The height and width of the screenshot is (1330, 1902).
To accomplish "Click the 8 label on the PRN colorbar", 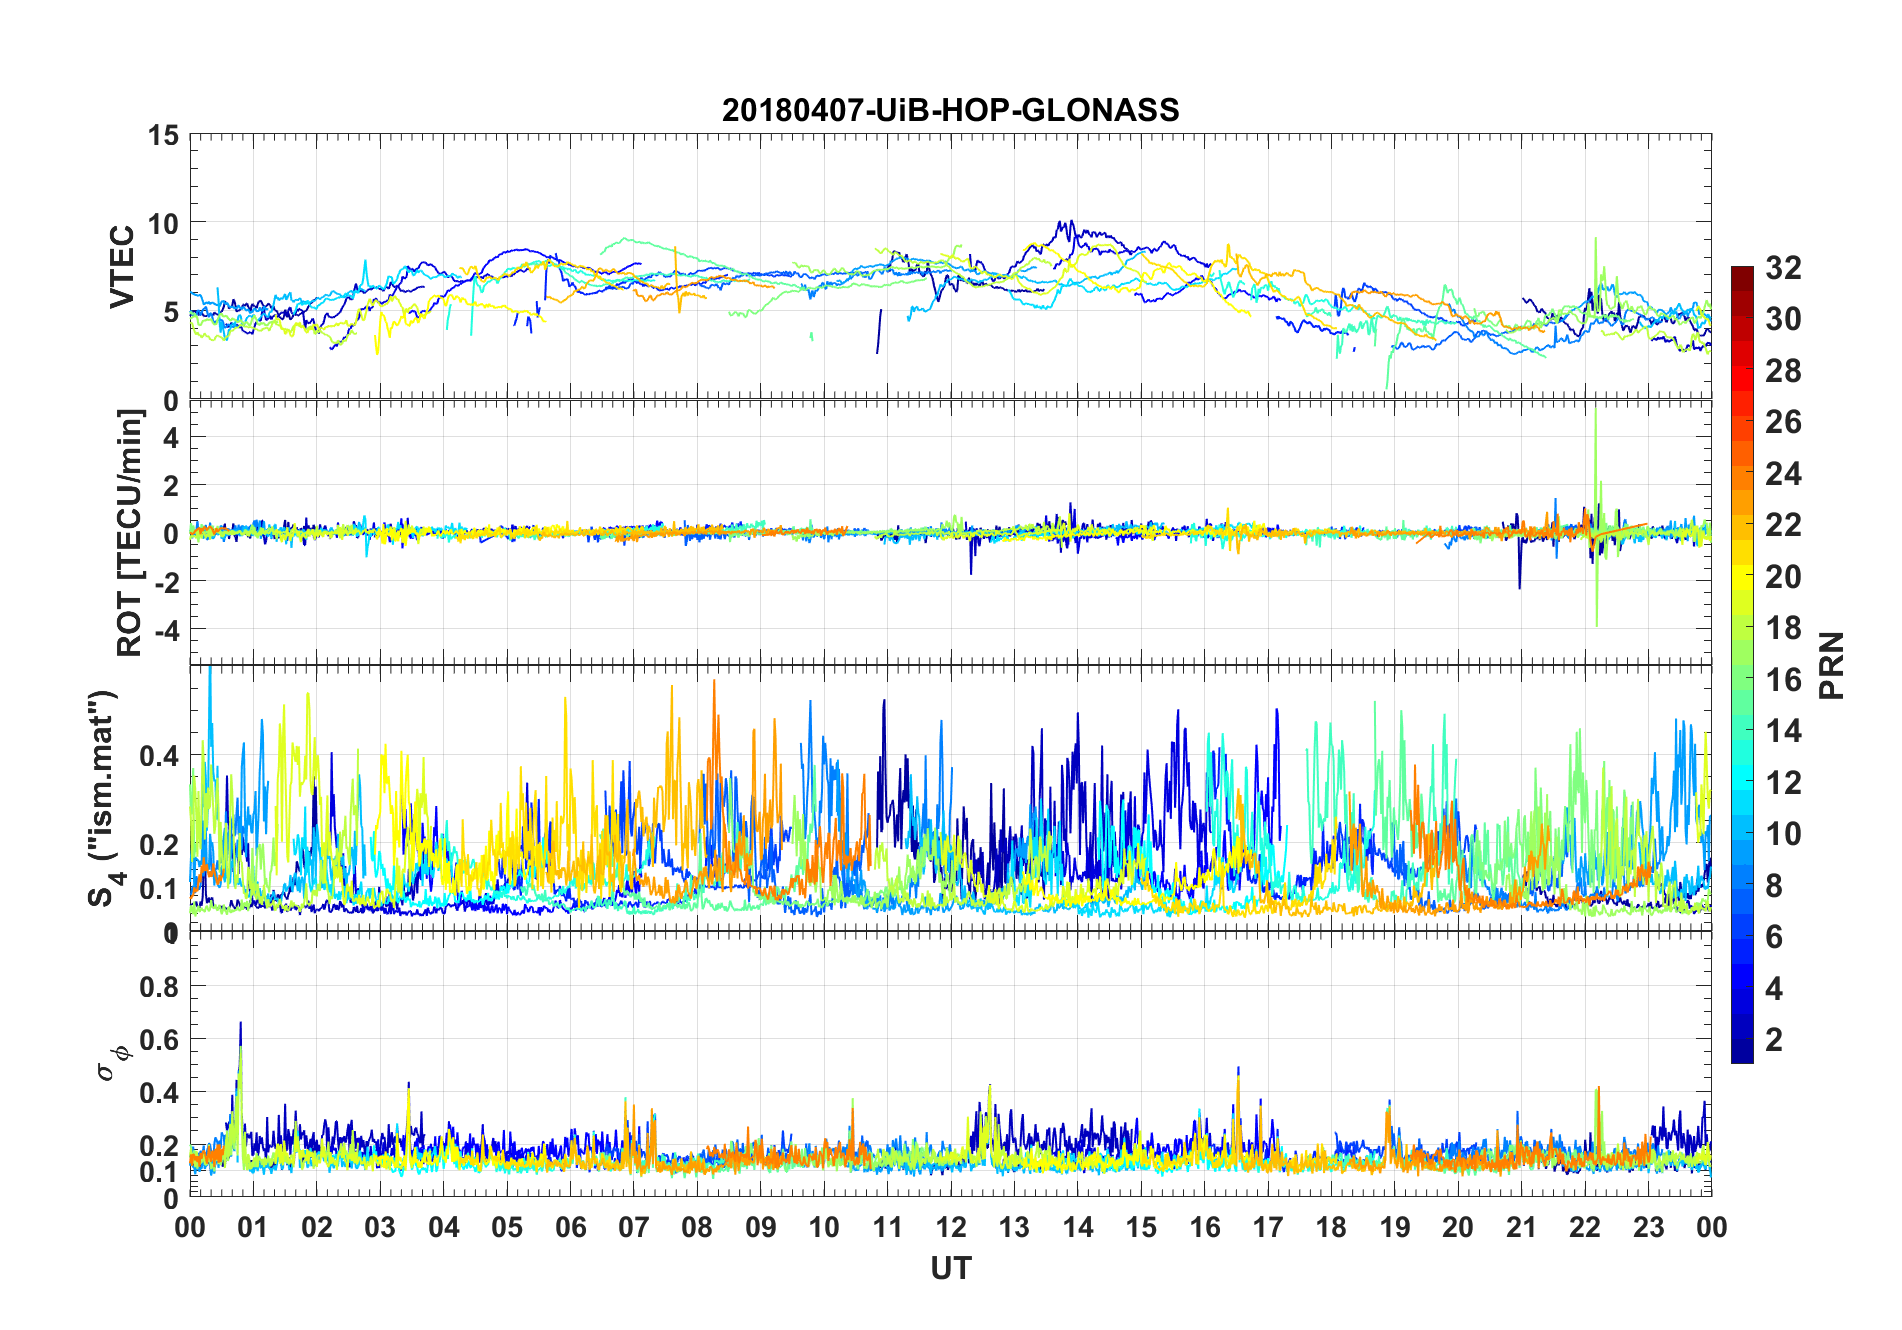I will [1775, 885].
